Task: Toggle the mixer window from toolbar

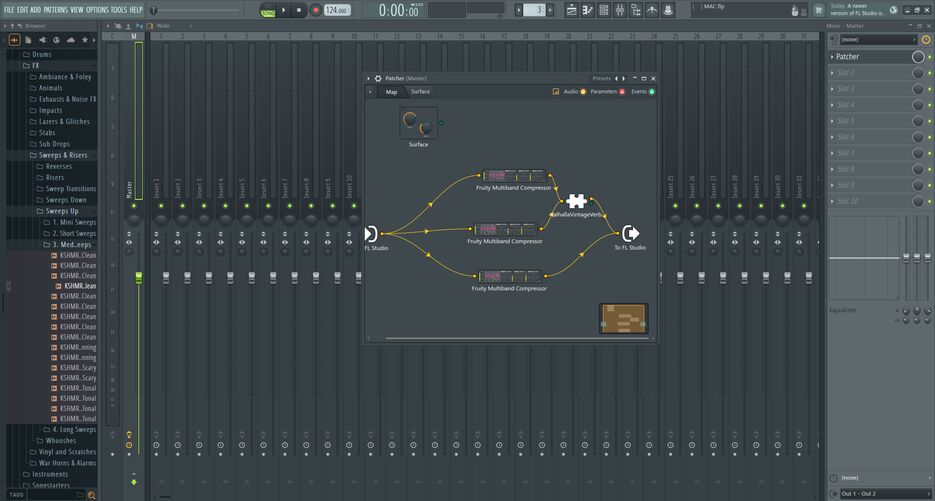Action: tap(620, 10)
